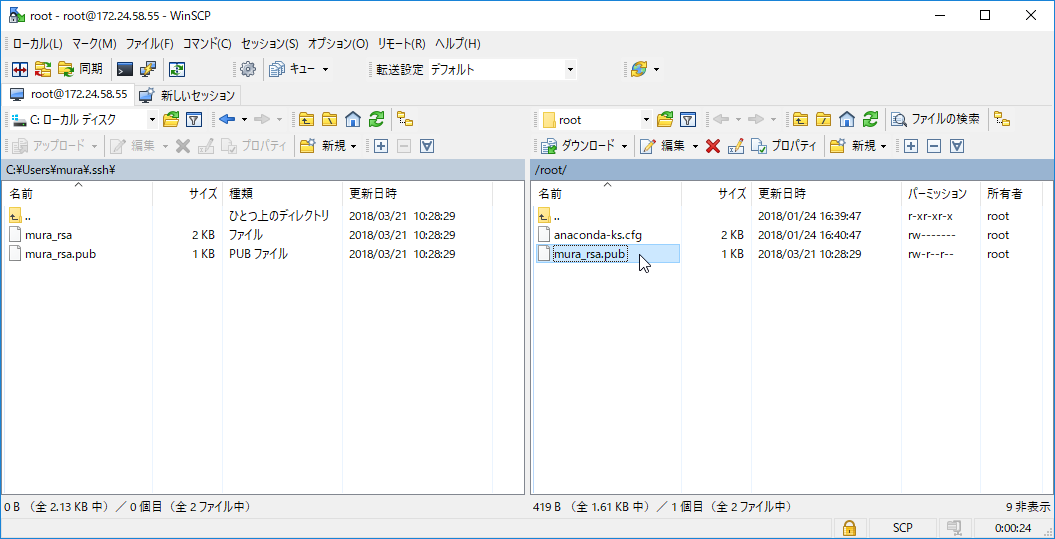Select local file mura_rsa
The height and width of the screenshot is (539, 1055).
[x=48, y=235]
